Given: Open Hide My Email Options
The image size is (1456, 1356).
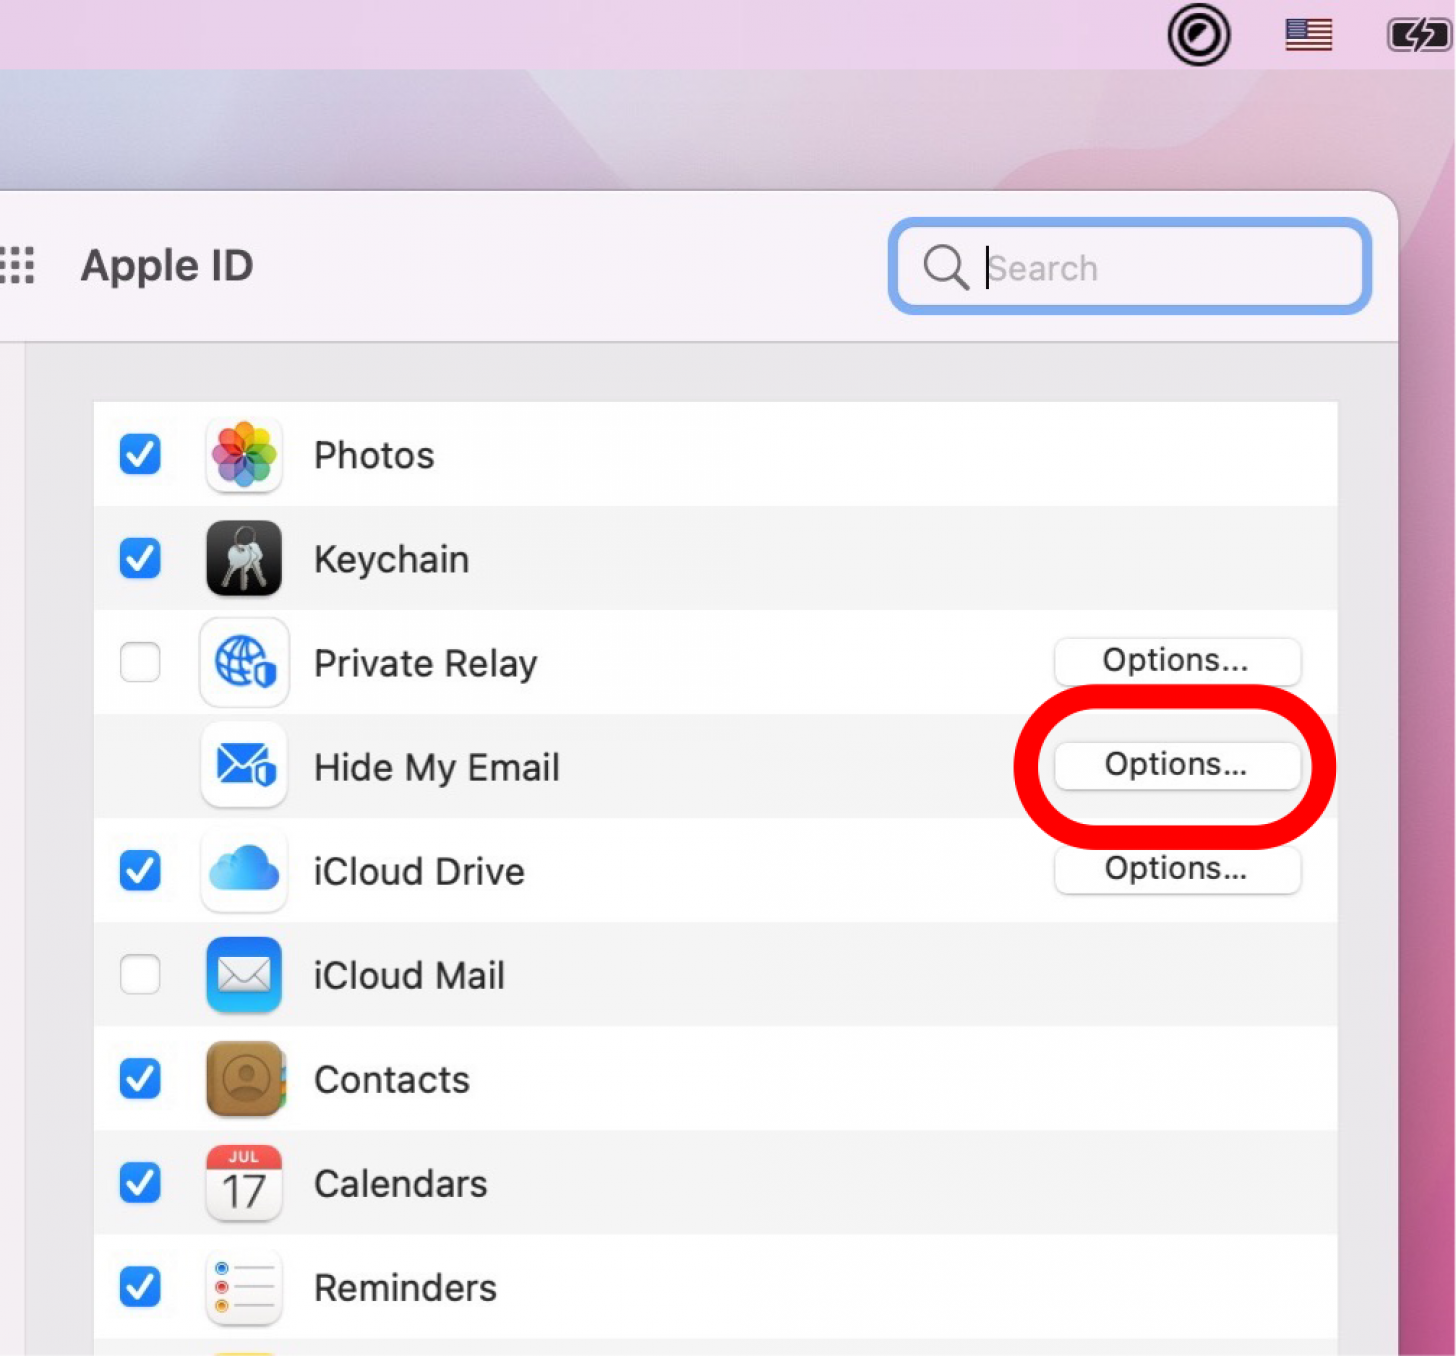Looking at the screenshot, I should (1177, 765).
